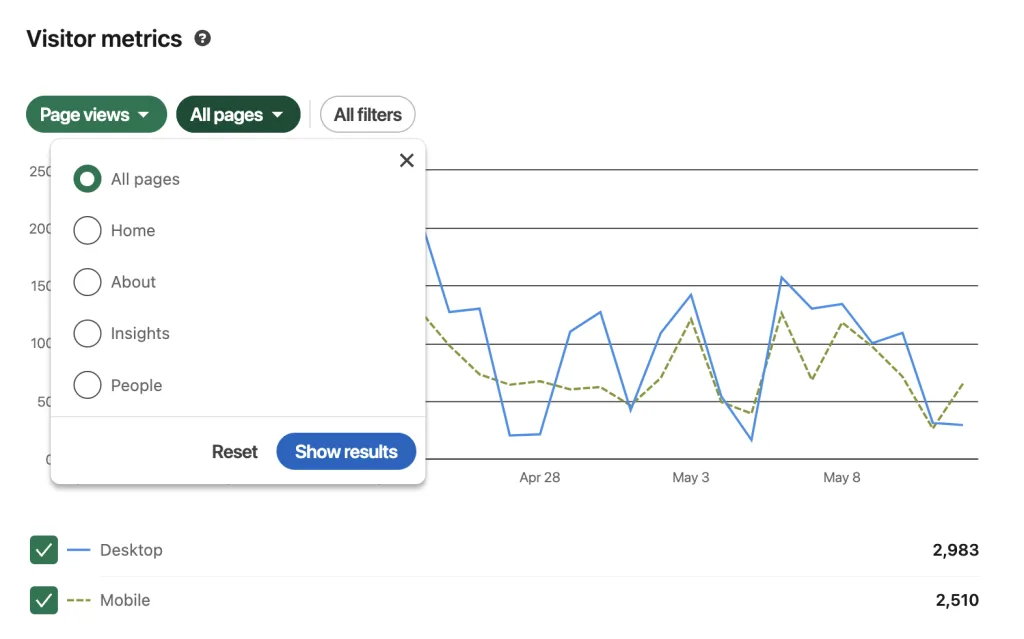1024x639 pixels.
Task: Uncheck the Desktop series checkbox
Action: pos(44,550)
